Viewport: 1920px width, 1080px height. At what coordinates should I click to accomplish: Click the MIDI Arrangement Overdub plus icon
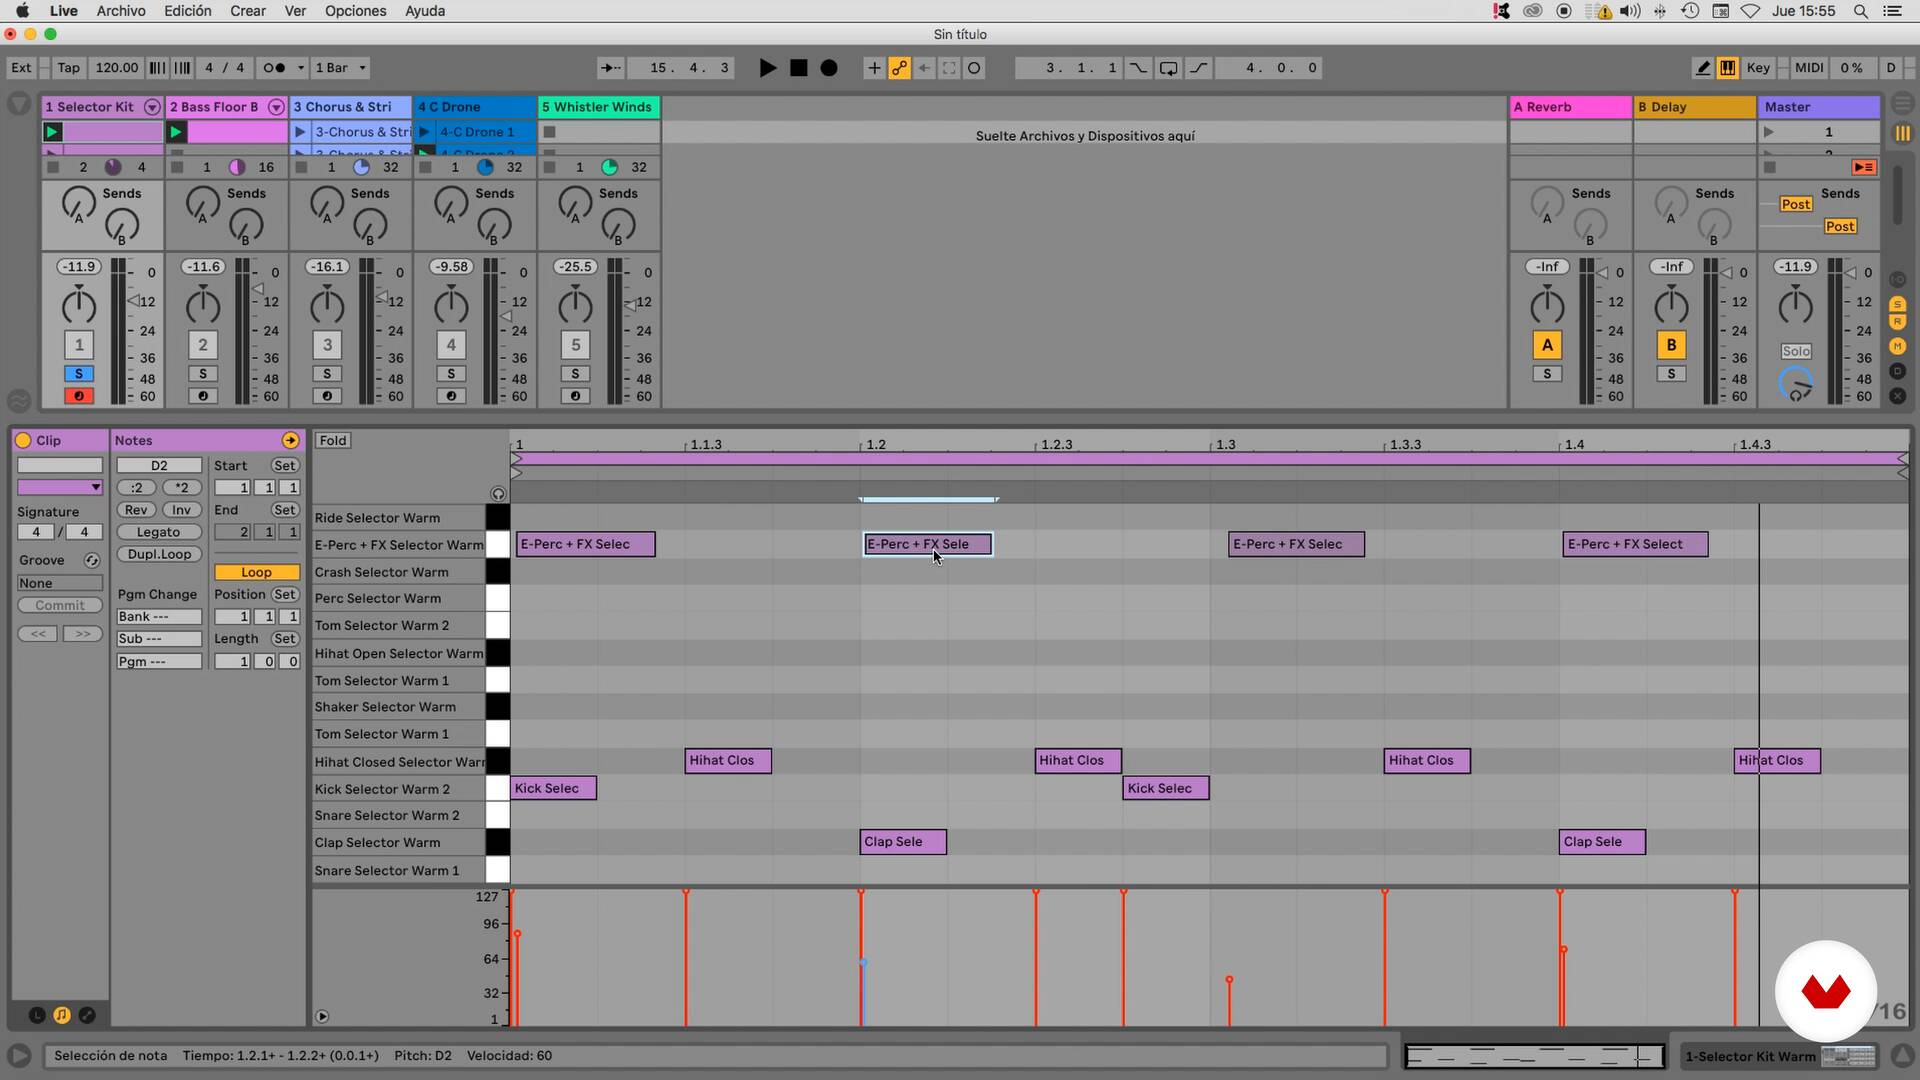[x=874, y=68]
